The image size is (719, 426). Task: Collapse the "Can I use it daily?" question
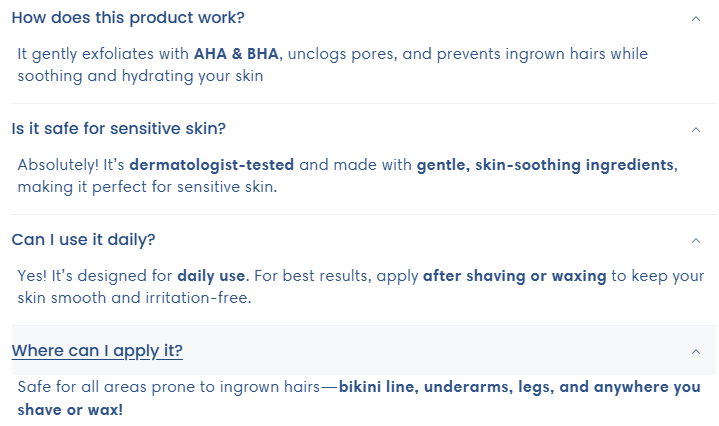pos(83,240)
